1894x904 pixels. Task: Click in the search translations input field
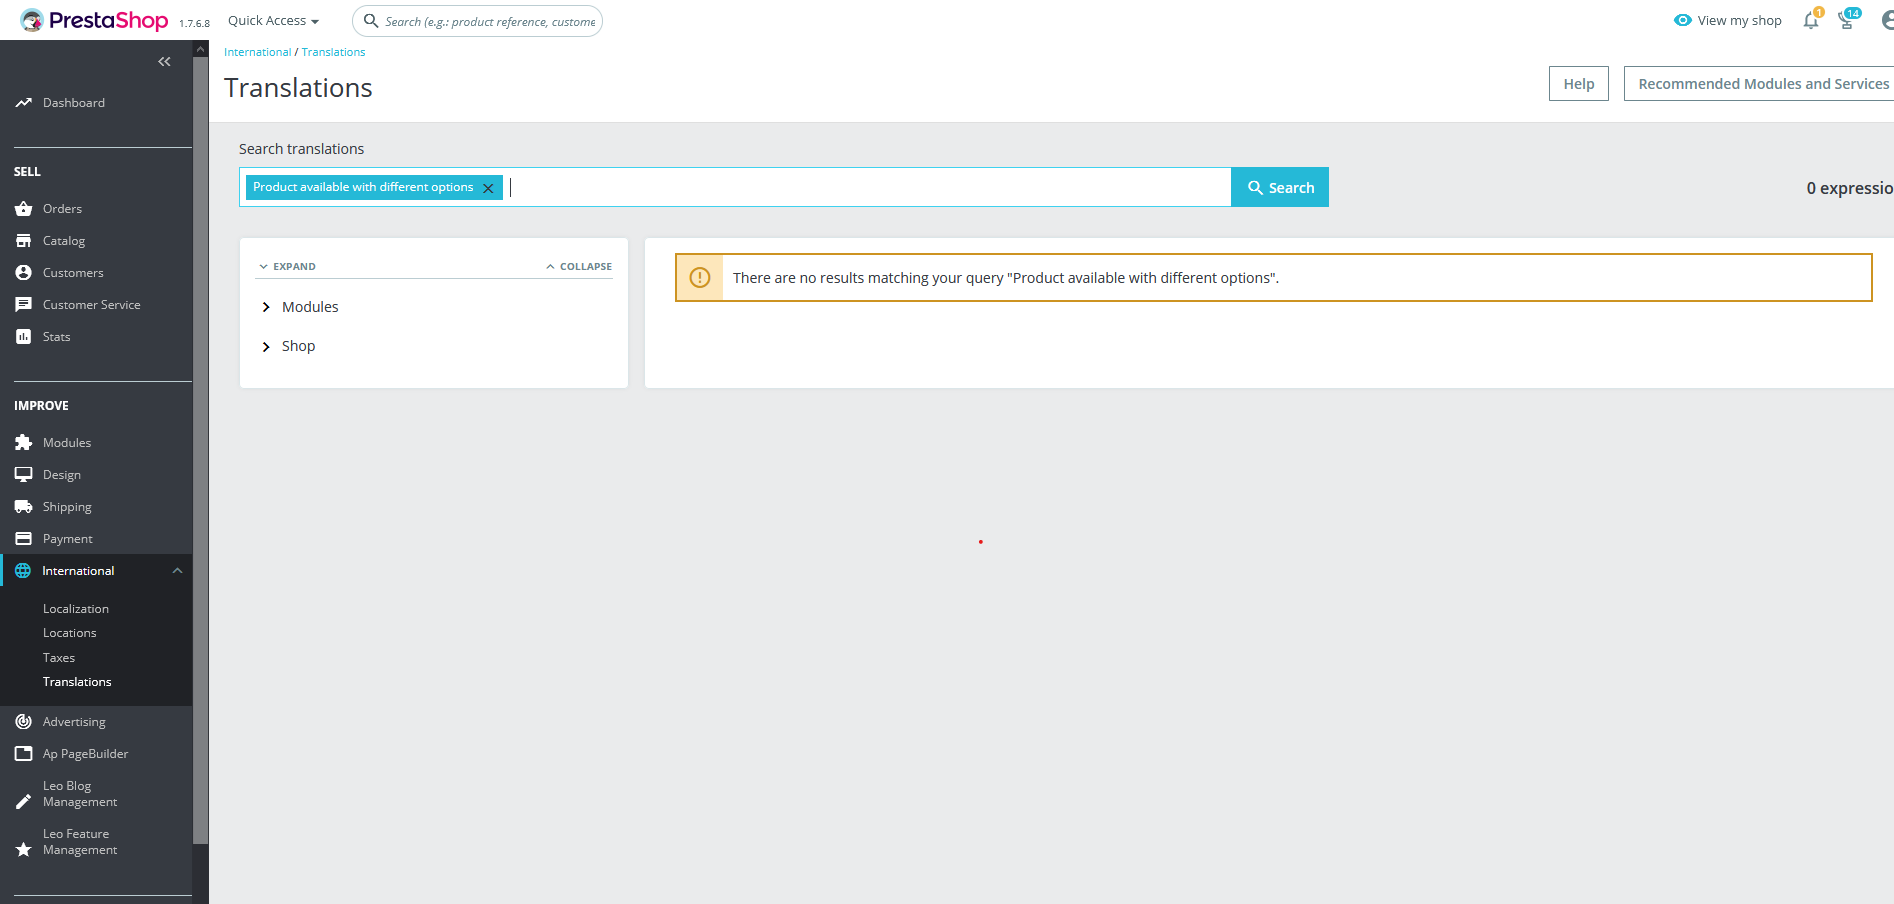coord(868,187)
